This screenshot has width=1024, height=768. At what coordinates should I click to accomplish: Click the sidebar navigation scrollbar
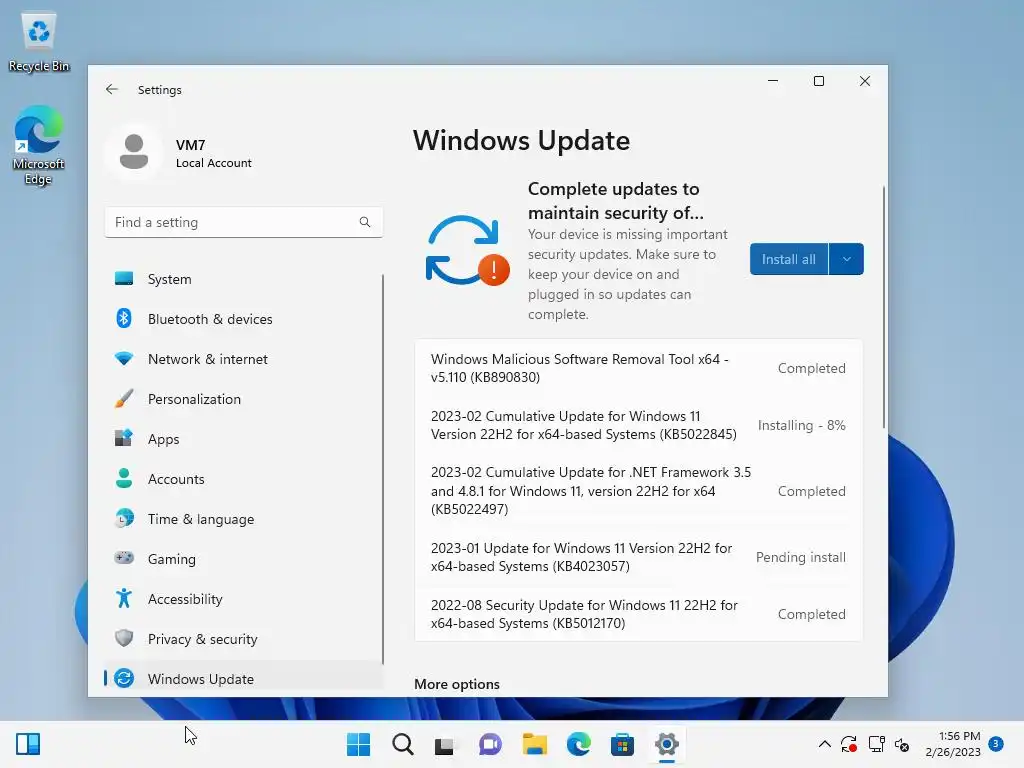pyautogui.click(x=383, y=469)
